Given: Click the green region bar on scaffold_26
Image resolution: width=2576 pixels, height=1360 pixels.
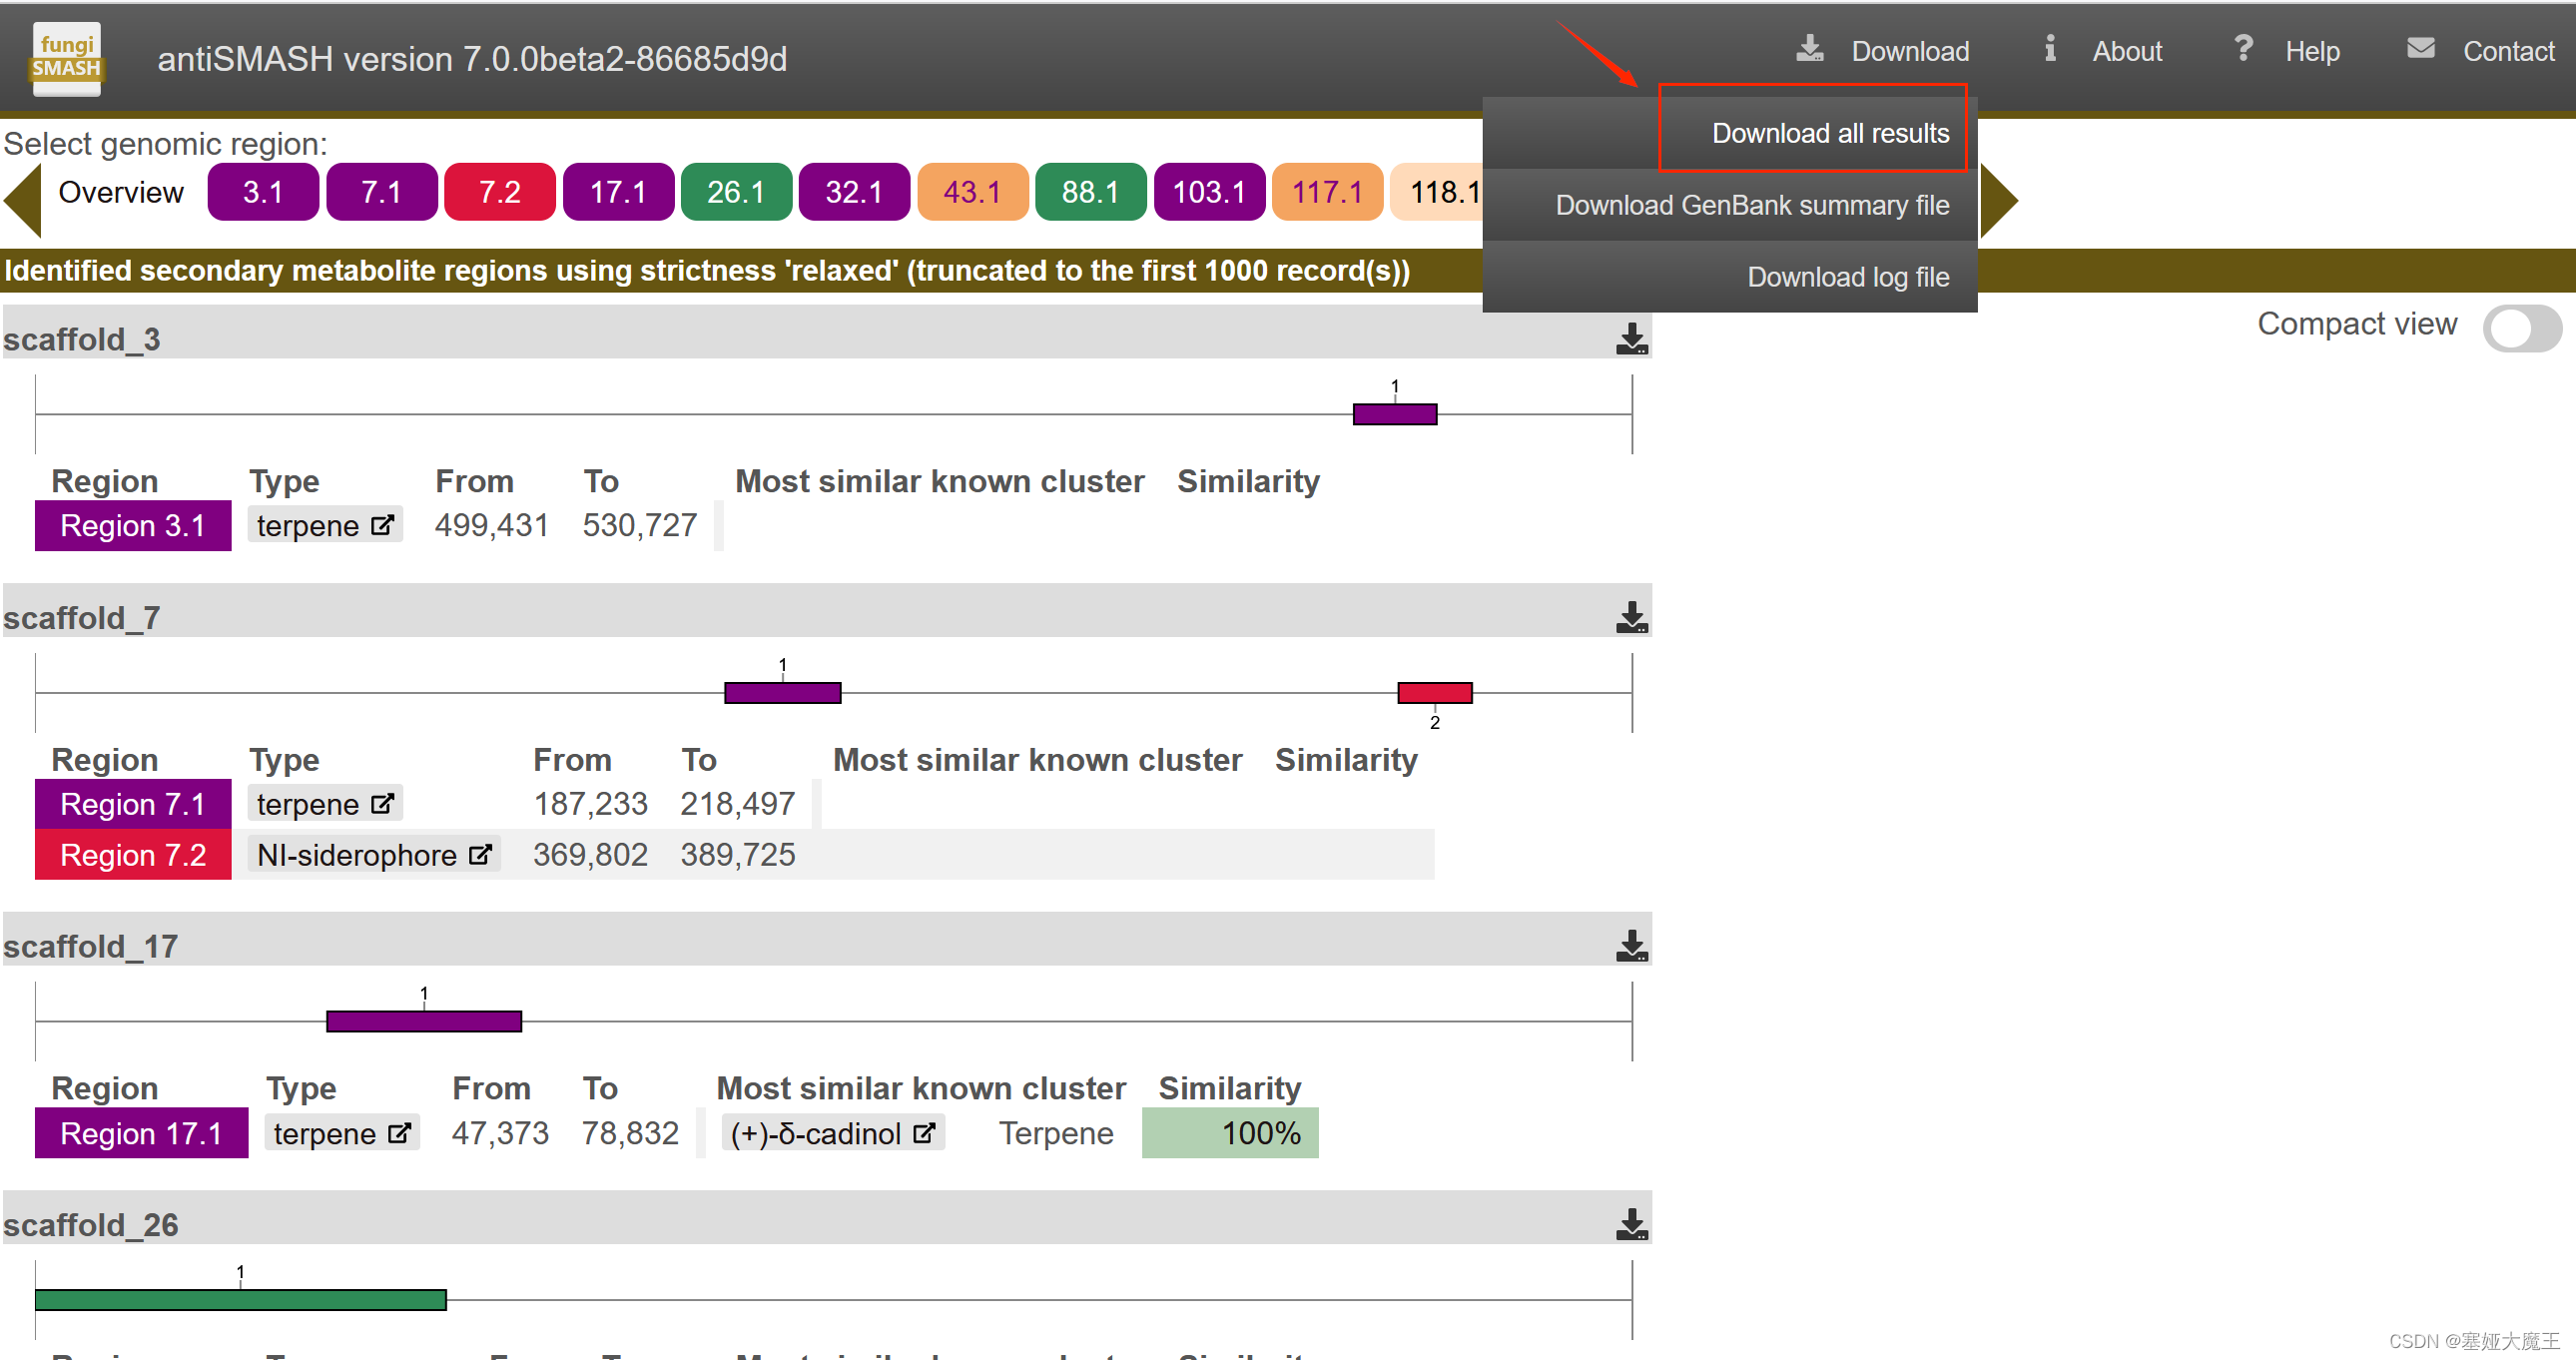Looking at the screenshot, I should tap(240, 1300).
